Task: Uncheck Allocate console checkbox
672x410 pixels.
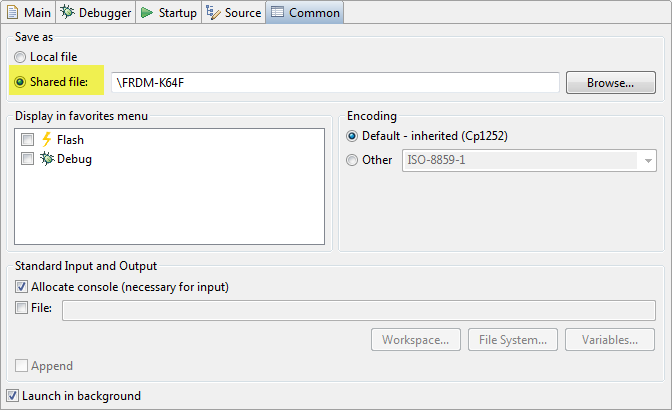Action: (x=22, y=287)
